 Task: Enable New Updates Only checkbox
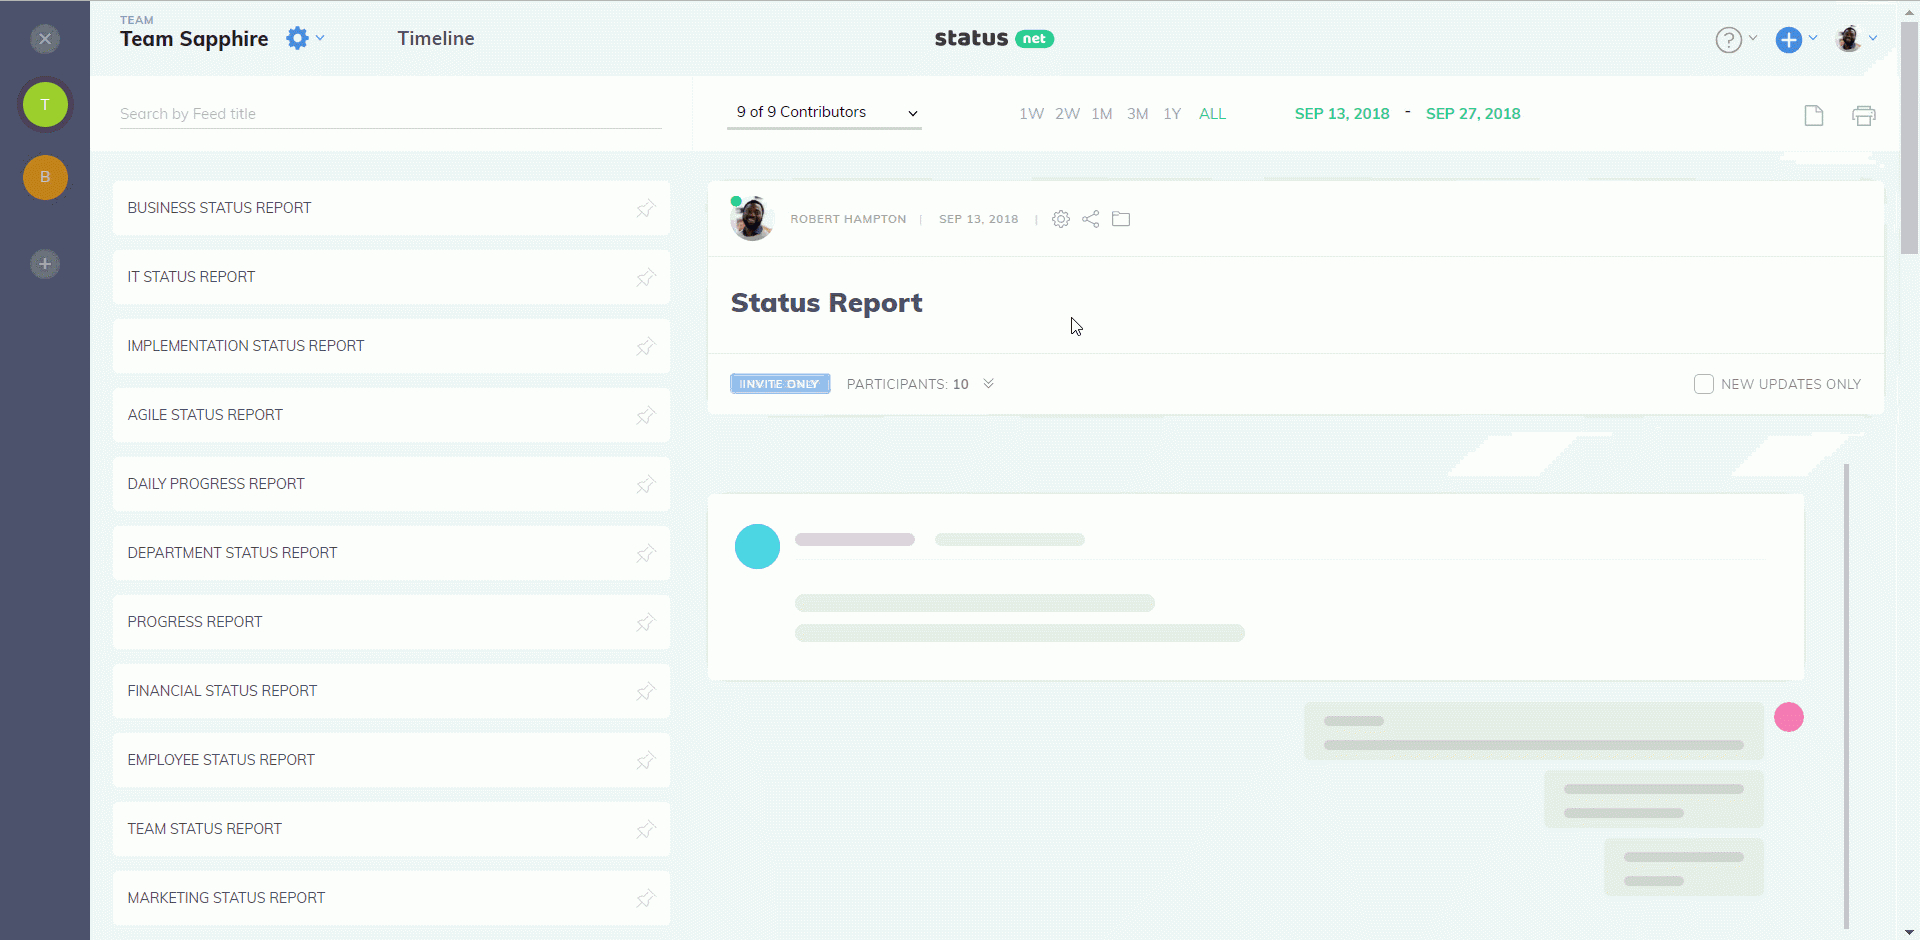(1704, 384)
